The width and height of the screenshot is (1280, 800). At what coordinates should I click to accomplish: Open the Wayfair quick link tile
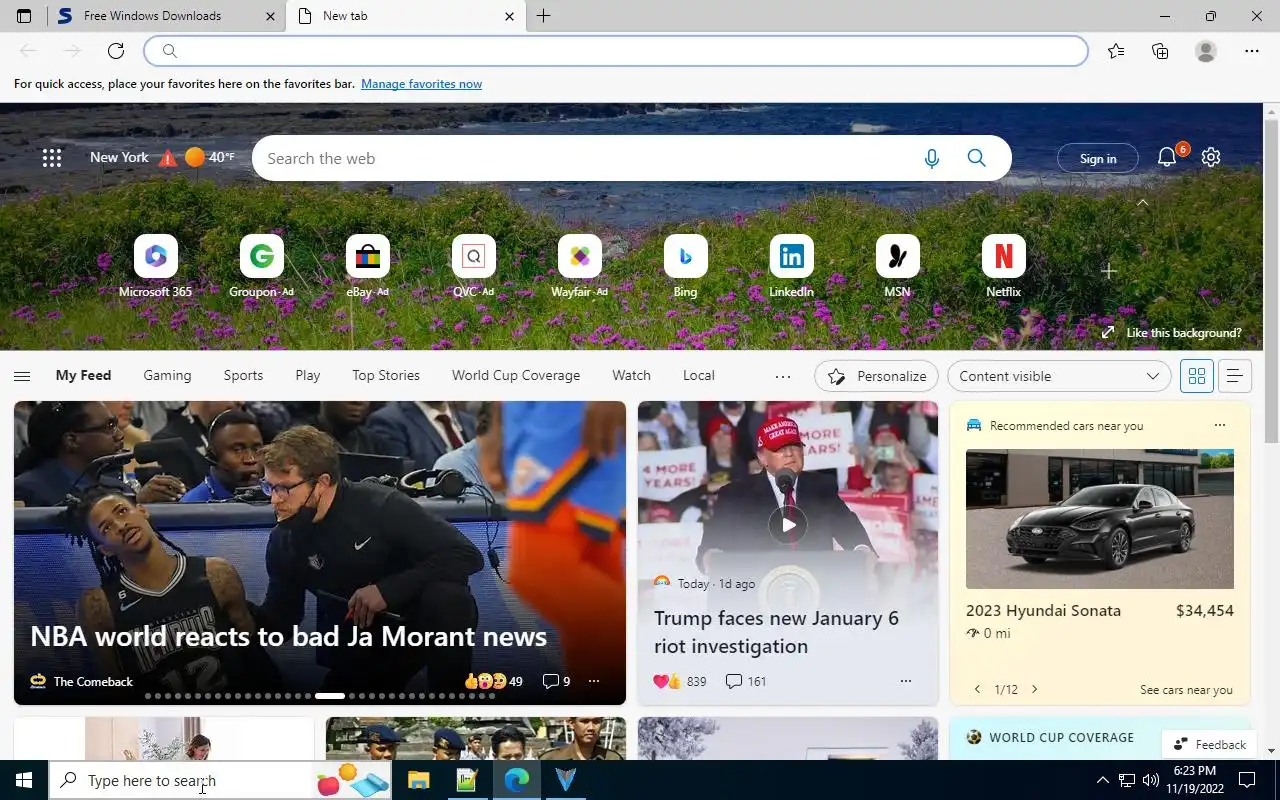(x=579, y=266)
